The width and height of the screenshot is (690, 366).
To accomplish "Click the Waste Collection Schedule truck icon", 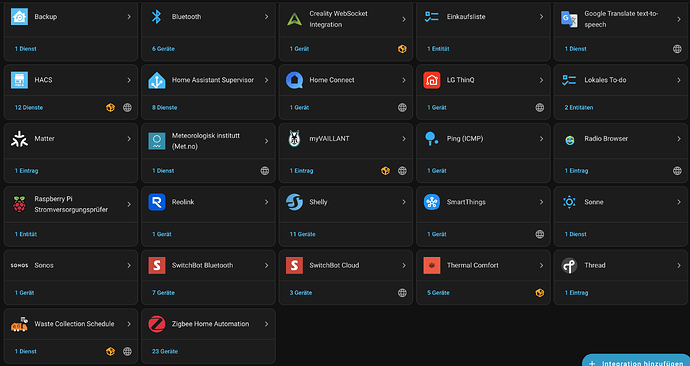I will pyautogui.click(x=19, y=324).
